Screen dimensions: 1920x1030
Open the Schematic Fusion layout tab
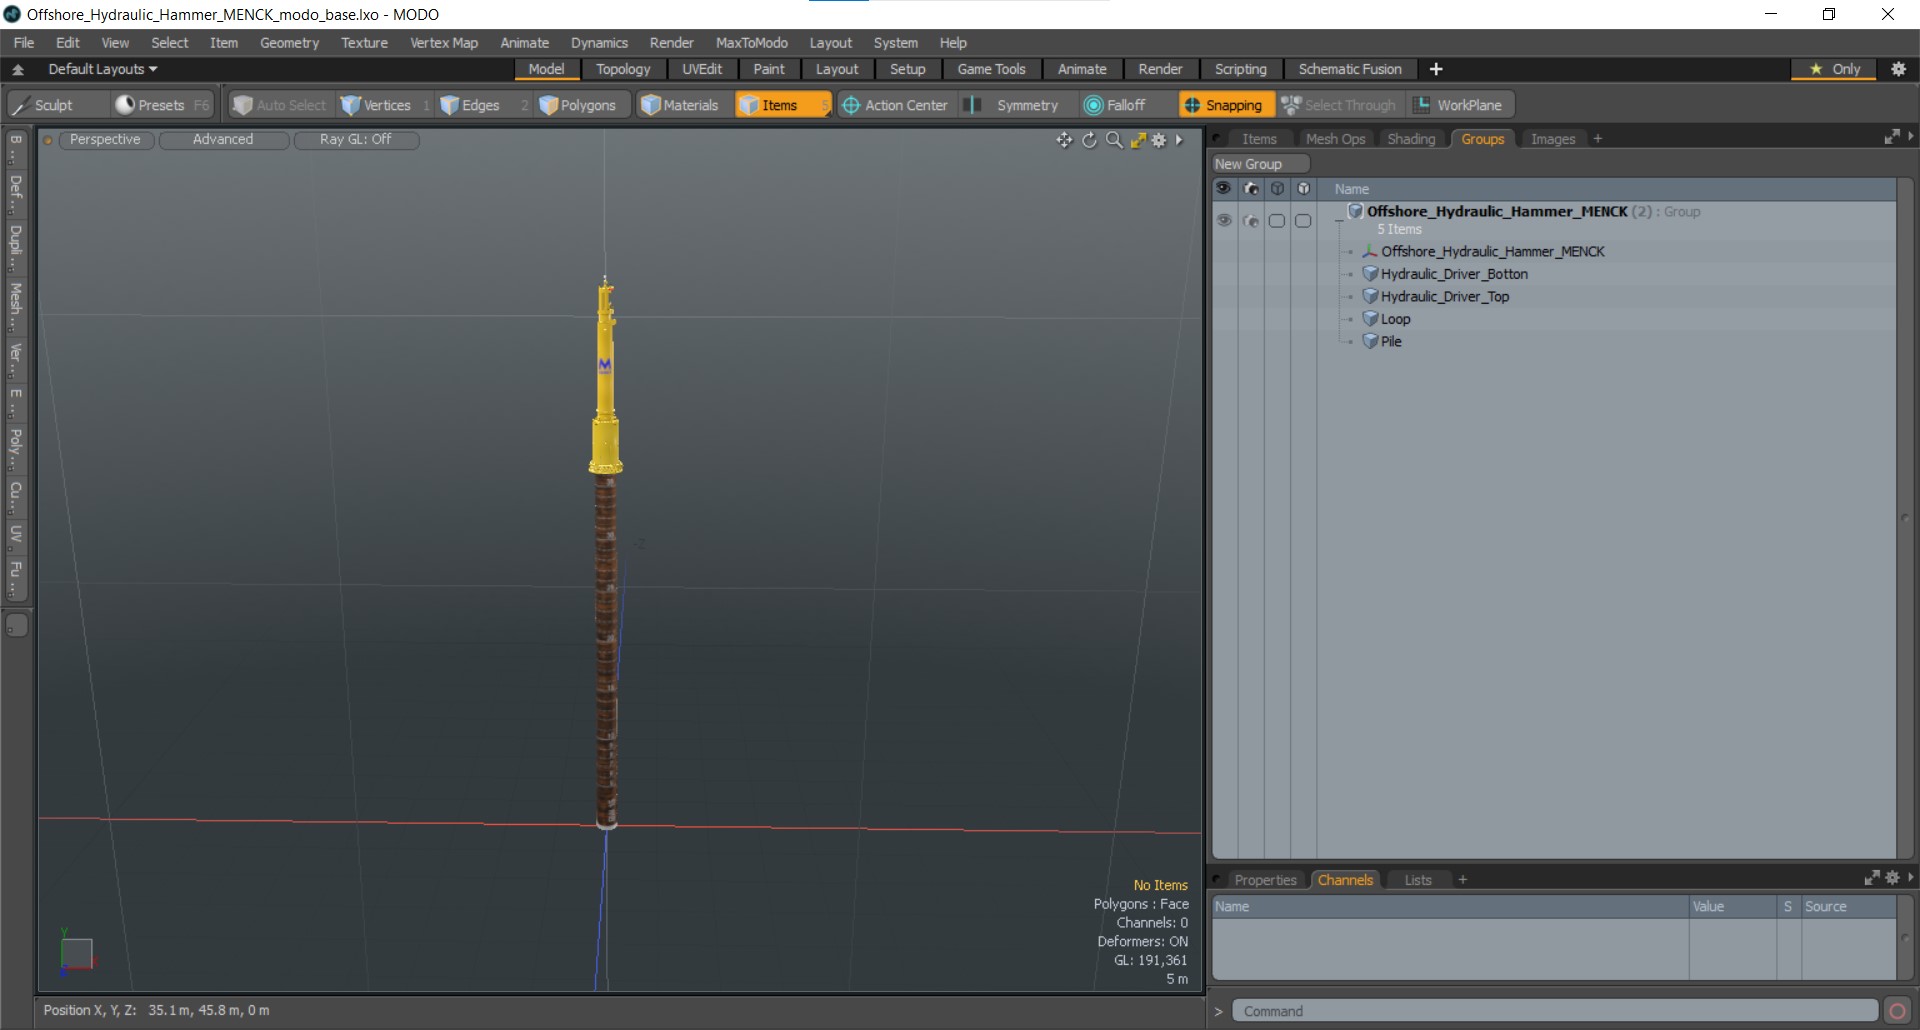[1350, 69]
